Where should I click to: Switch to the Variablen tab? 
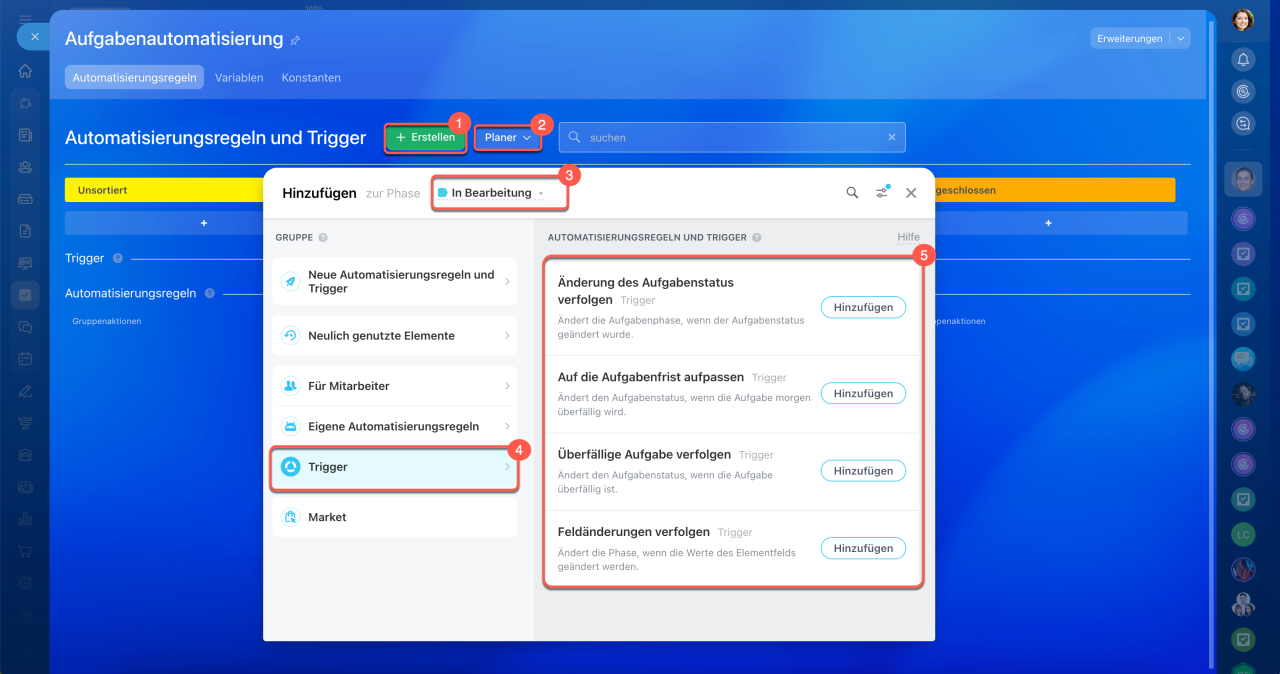click(239, 77)
